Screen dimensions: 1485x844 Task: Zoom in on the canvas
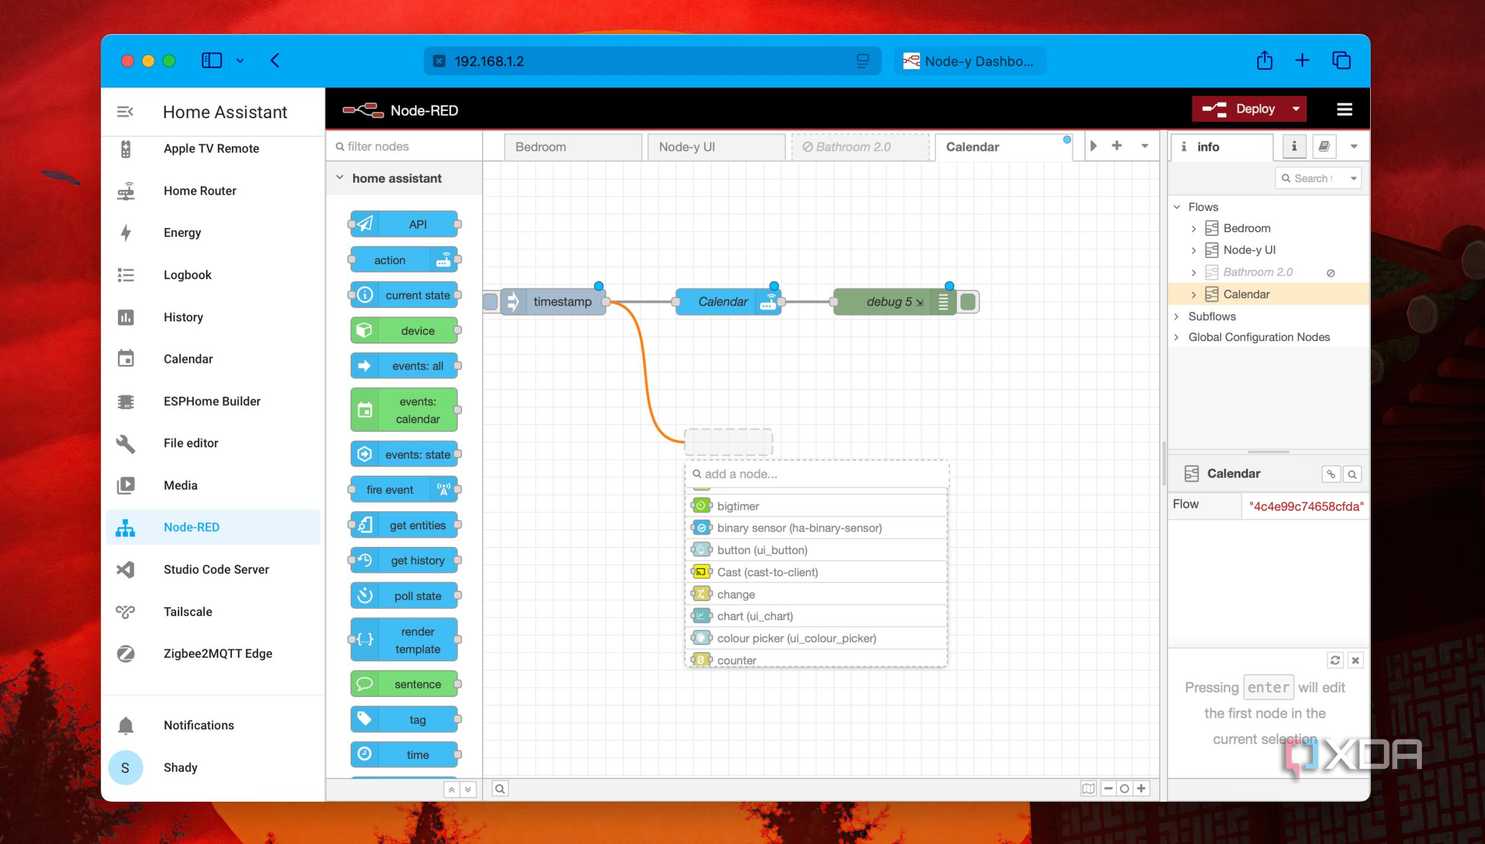(1141, 789)
